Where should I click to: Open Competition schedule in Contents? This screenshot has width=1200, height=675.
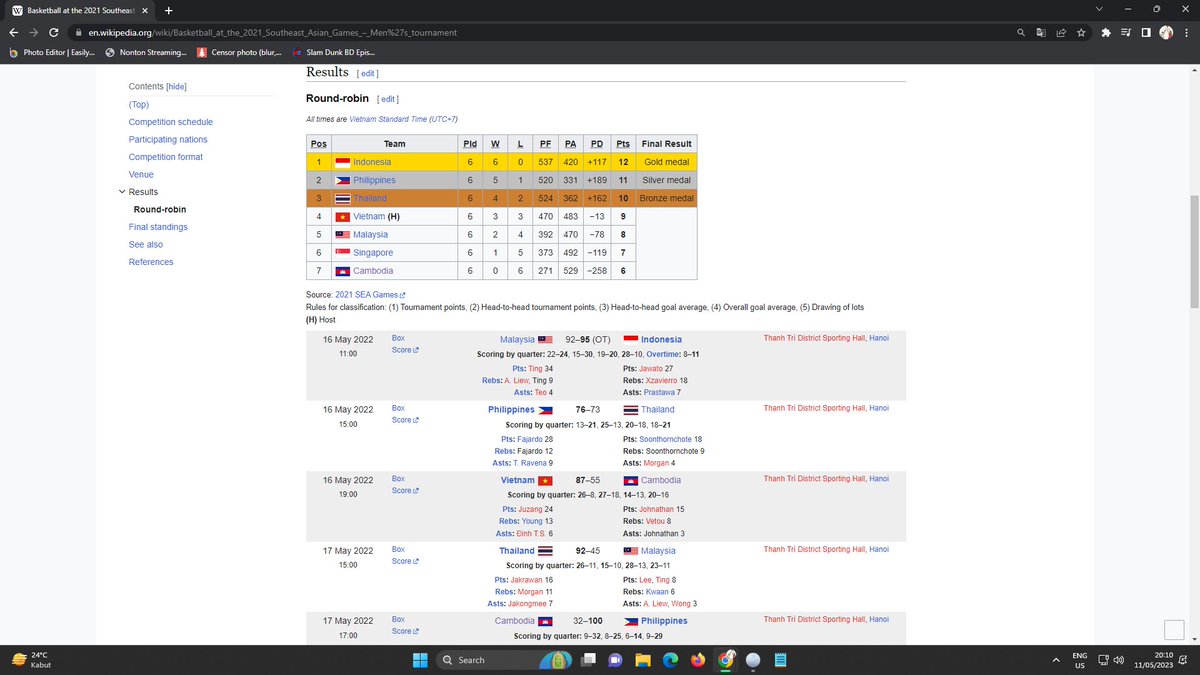(170, 122)
